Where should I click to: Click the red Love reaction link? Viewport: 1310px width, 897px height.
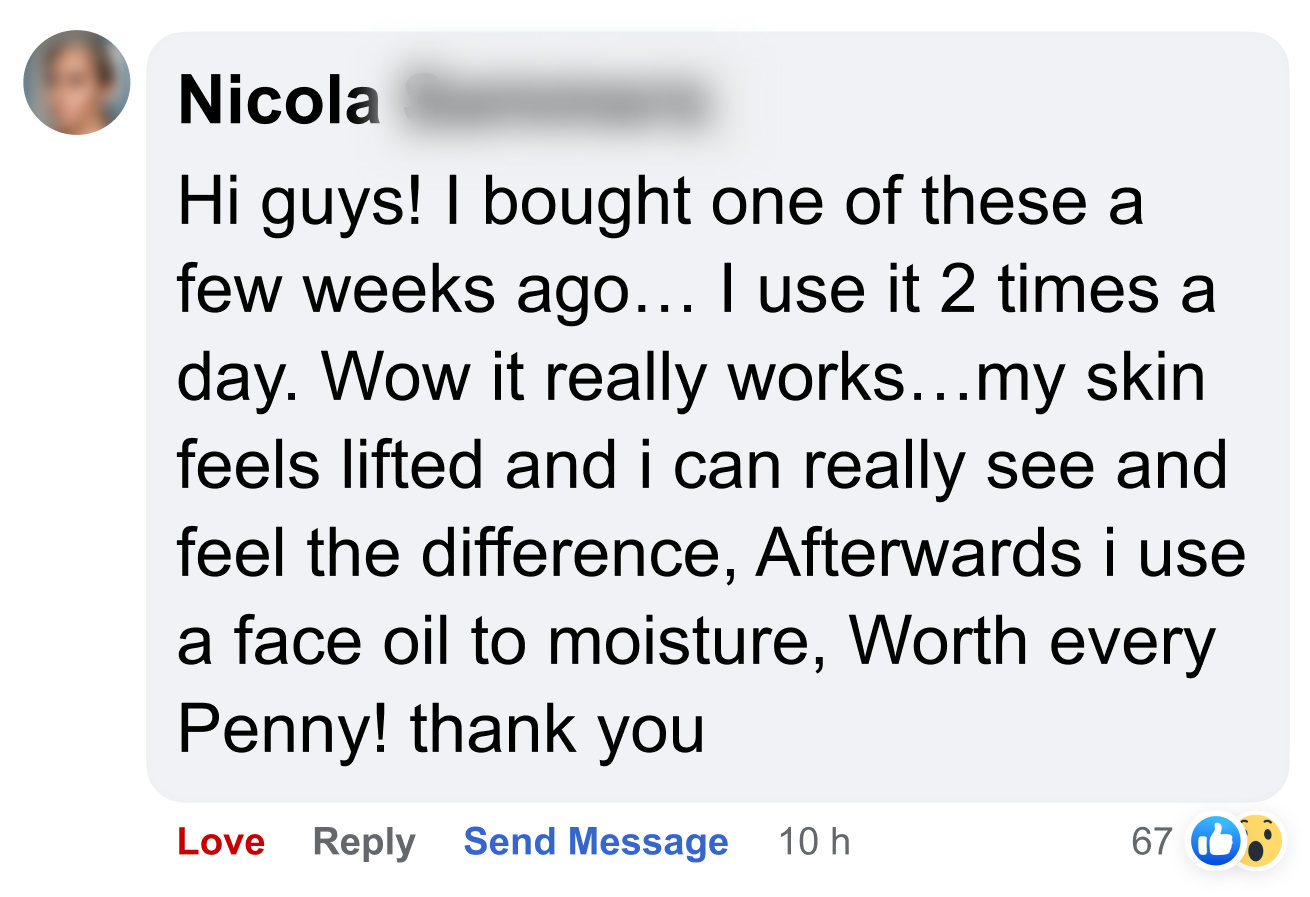coord(221,842)
